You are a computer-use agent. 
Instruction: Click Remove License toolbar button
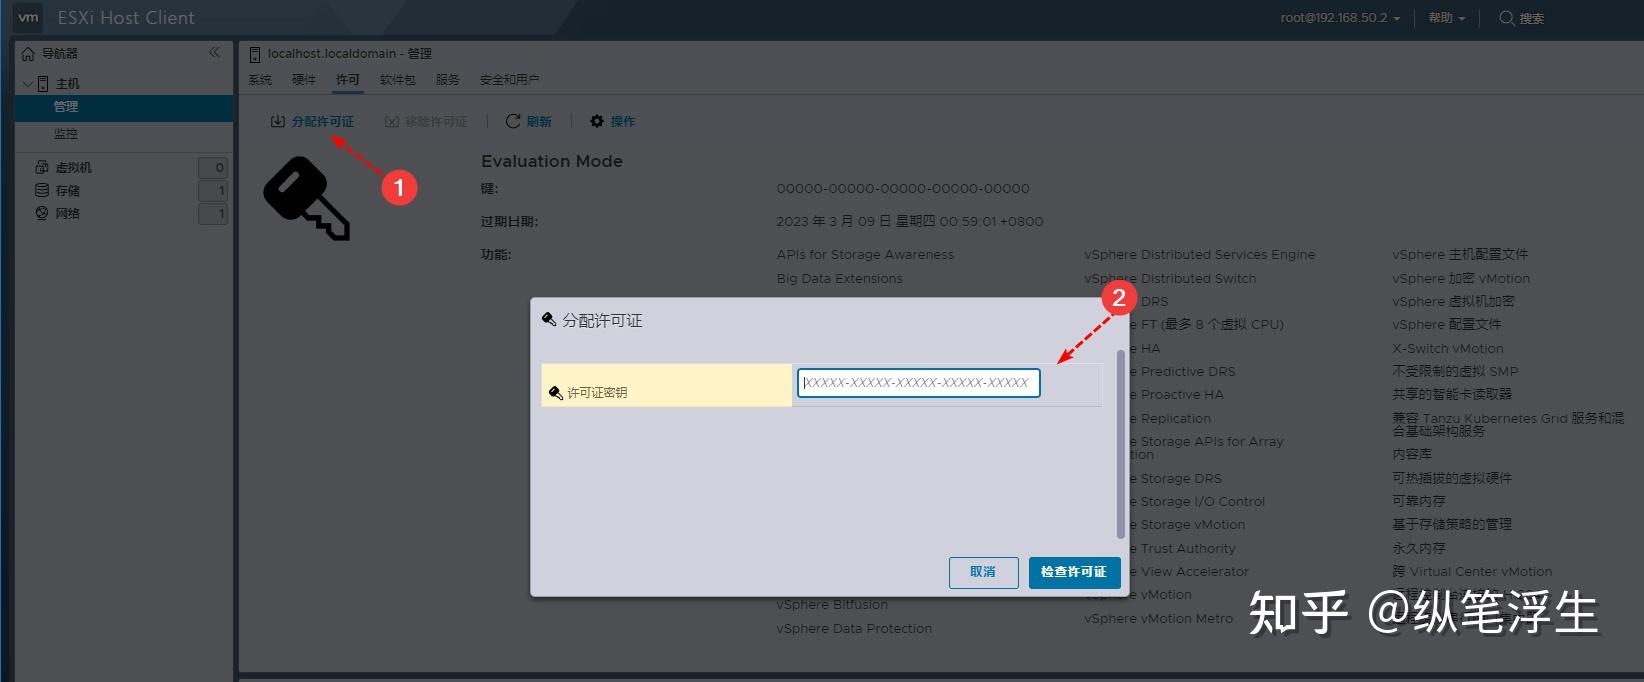(426, 121)
